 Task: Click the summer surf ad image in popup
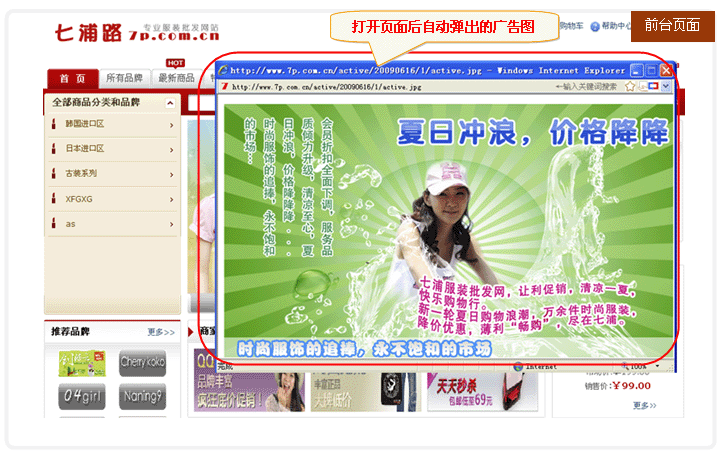[x=448, y=232]
